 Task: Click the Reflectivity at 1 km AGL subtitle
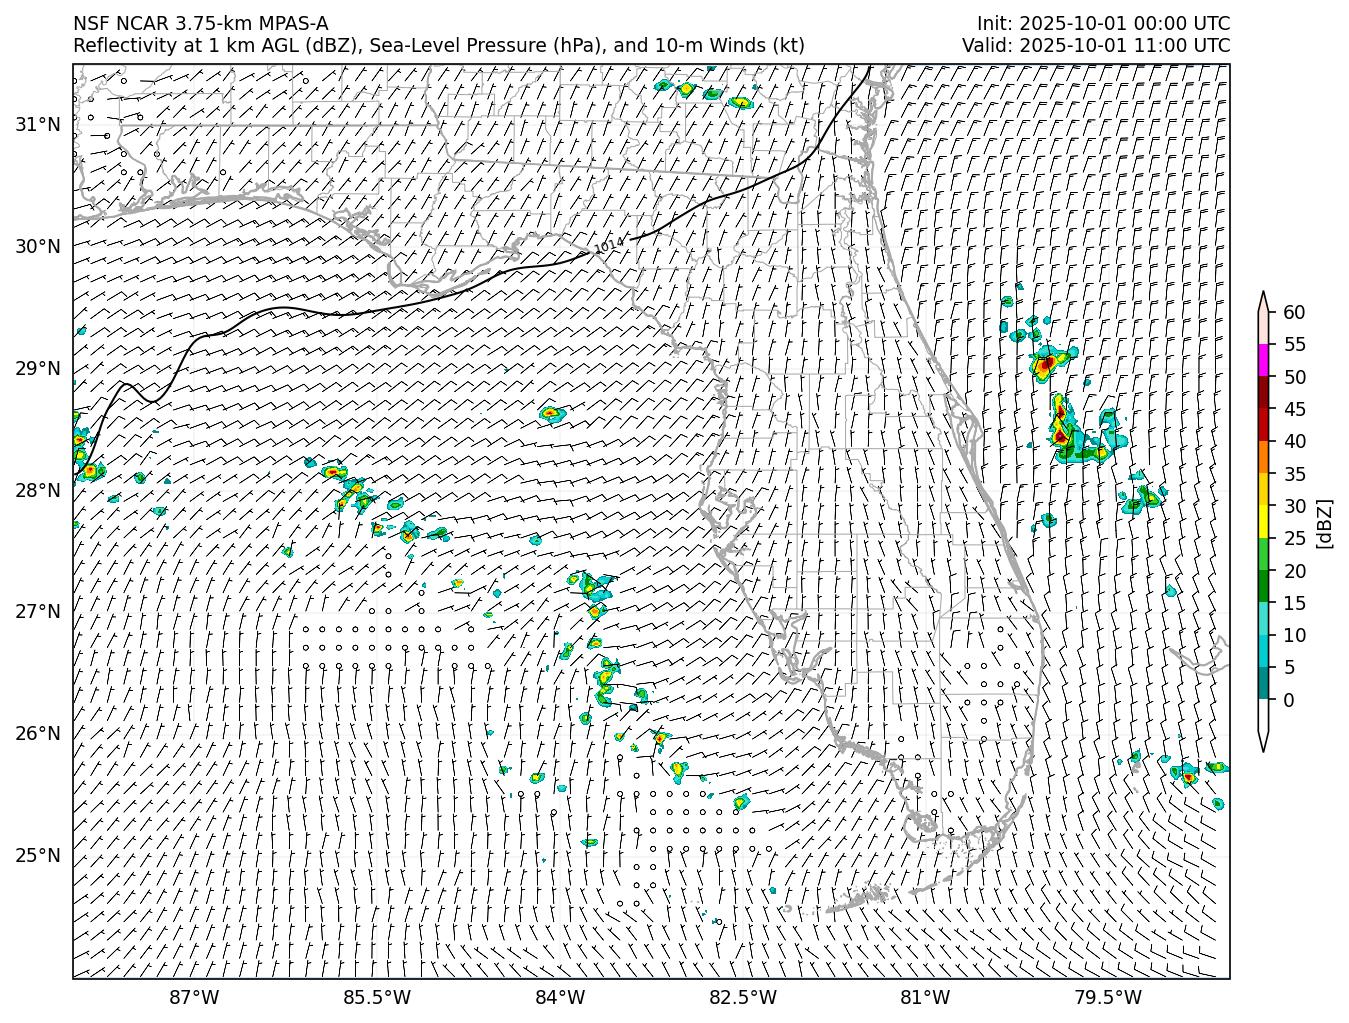tap(438, 45)
